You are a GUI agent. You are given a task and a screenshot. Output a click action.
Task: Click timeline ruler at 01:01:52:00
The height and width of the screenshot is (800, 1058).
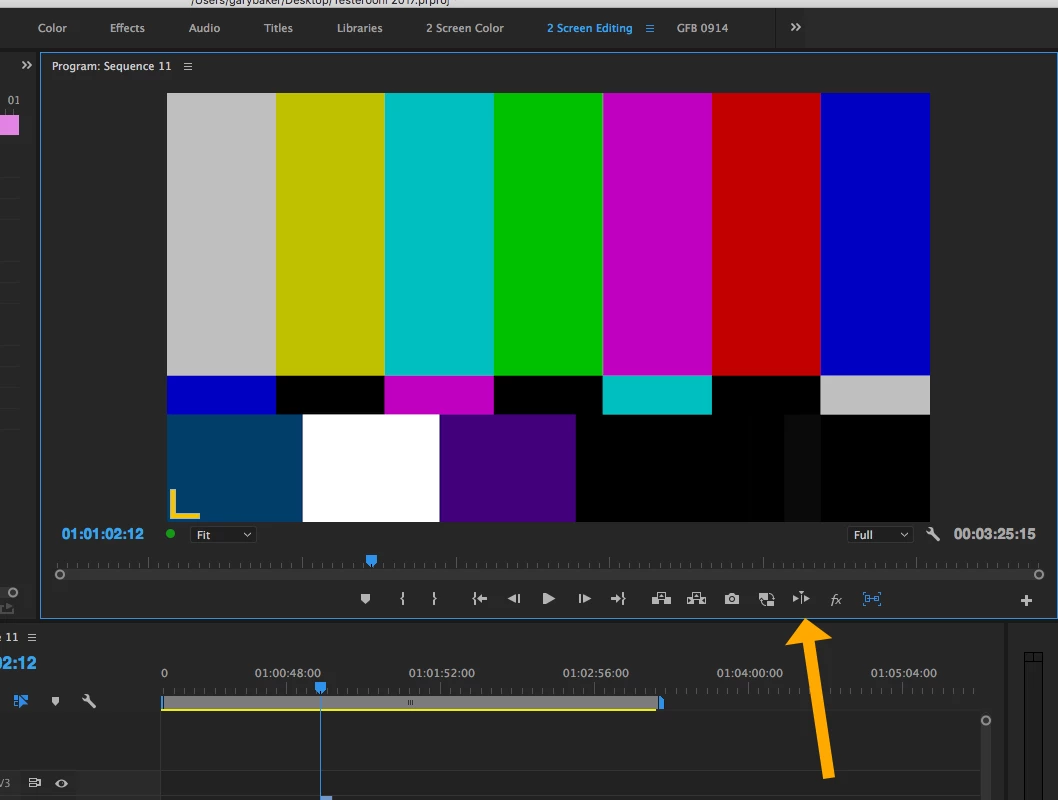pyautogui.click(x=441, y=673)
